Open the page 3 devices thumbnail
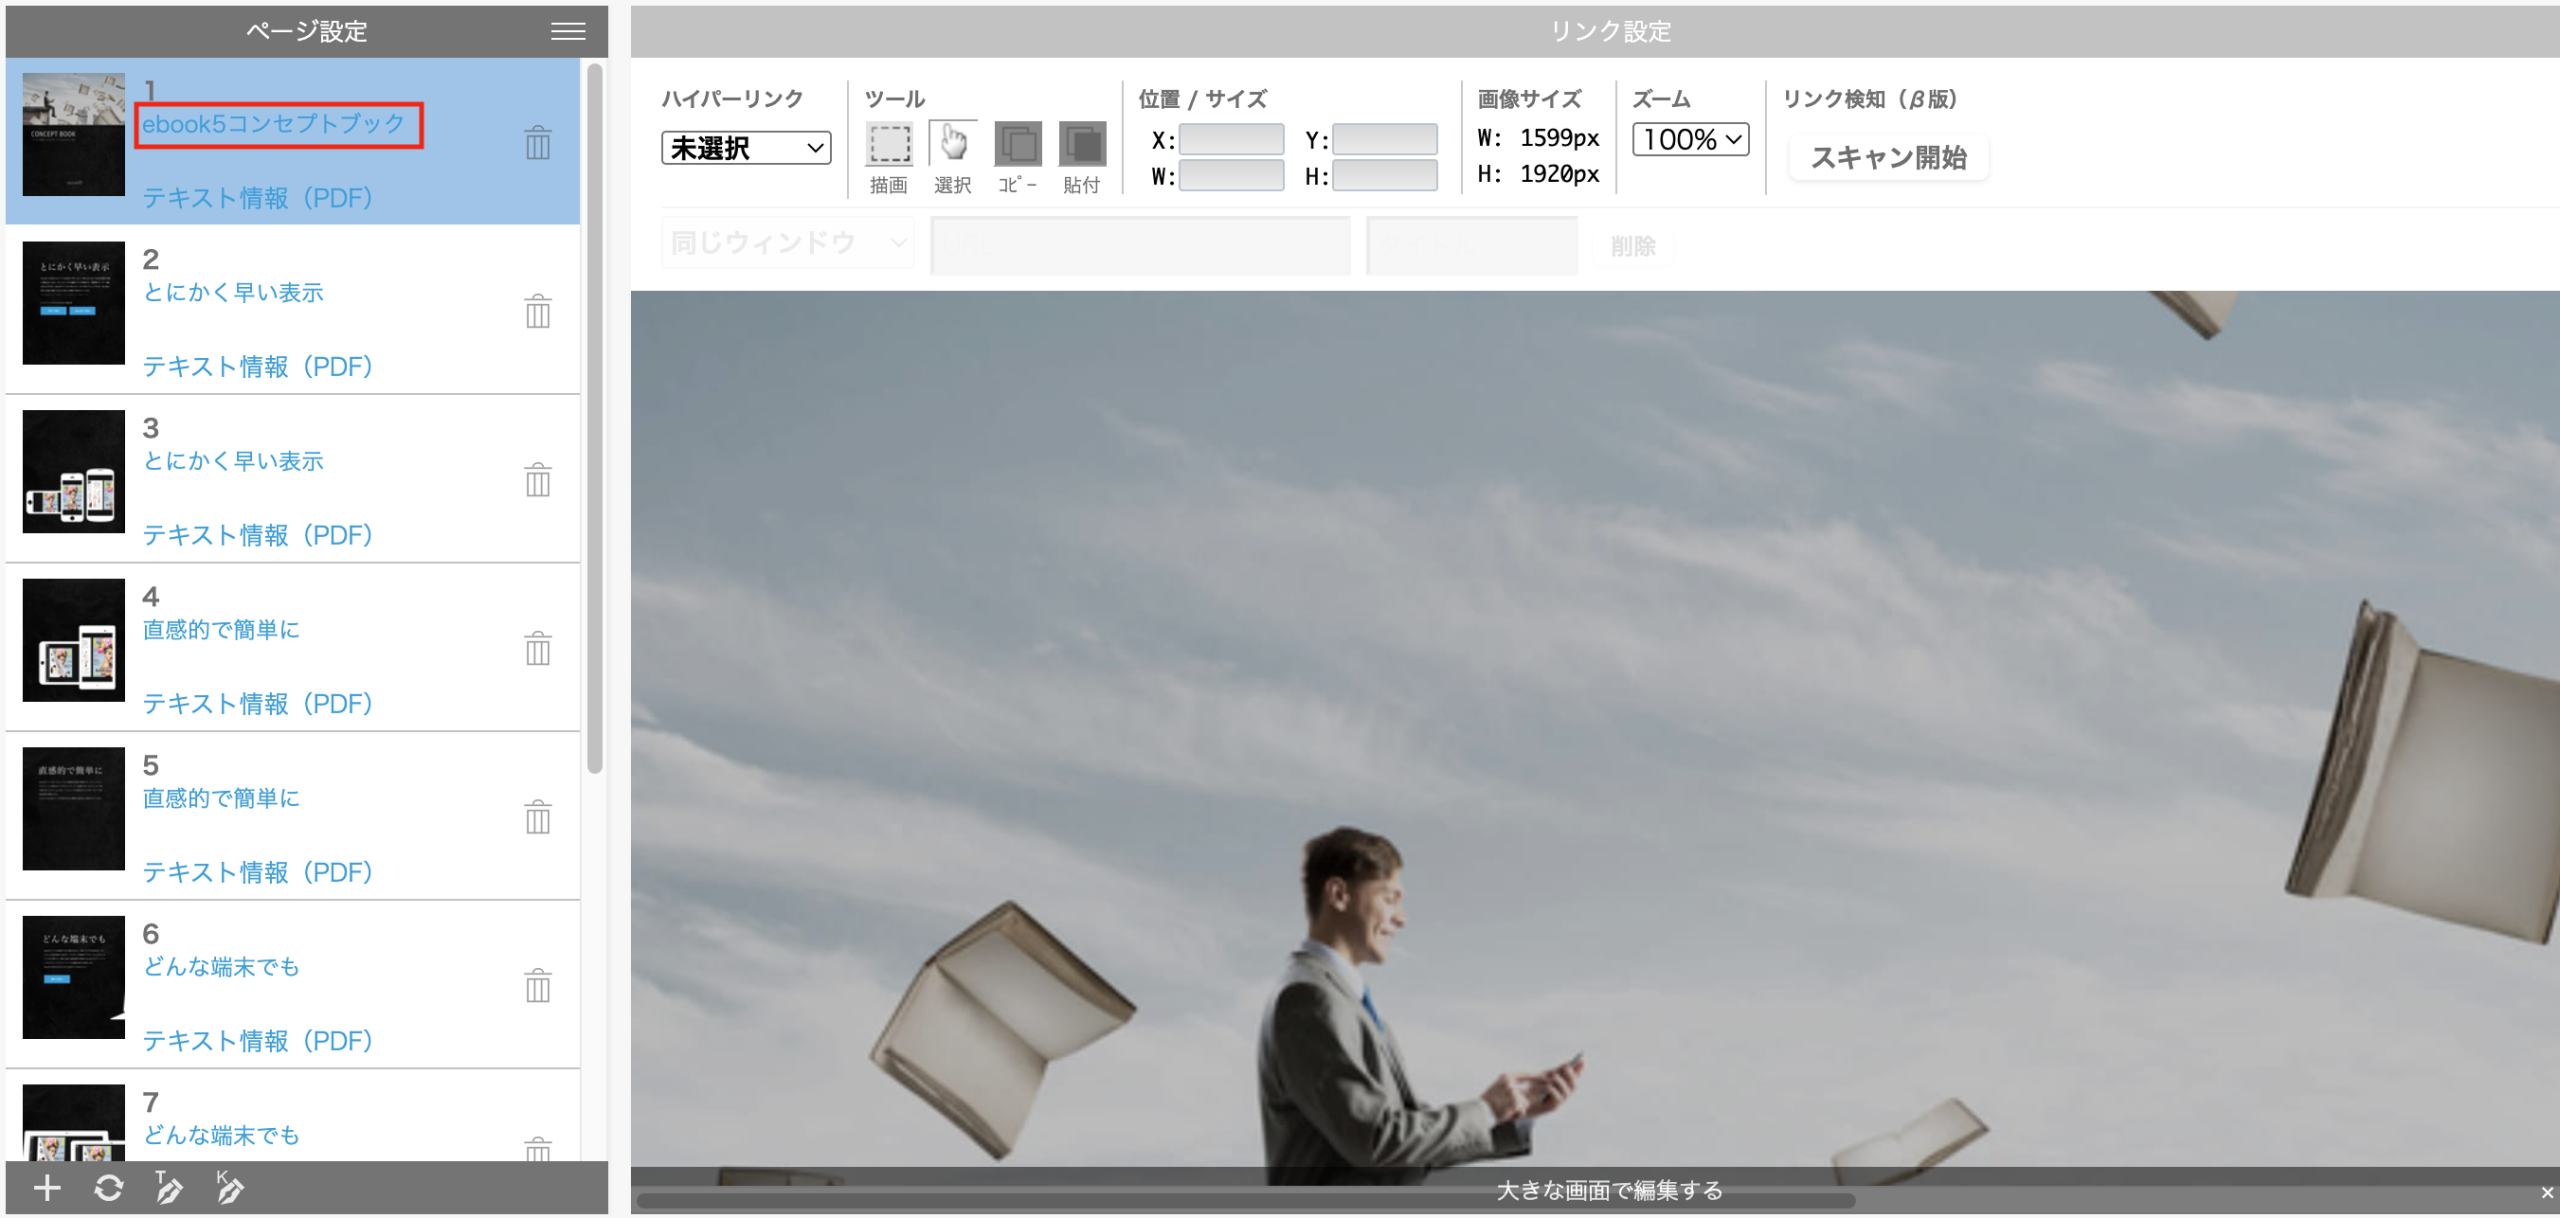The image size is (2560, 1218). pyautogui.click(x=74, y=471)
